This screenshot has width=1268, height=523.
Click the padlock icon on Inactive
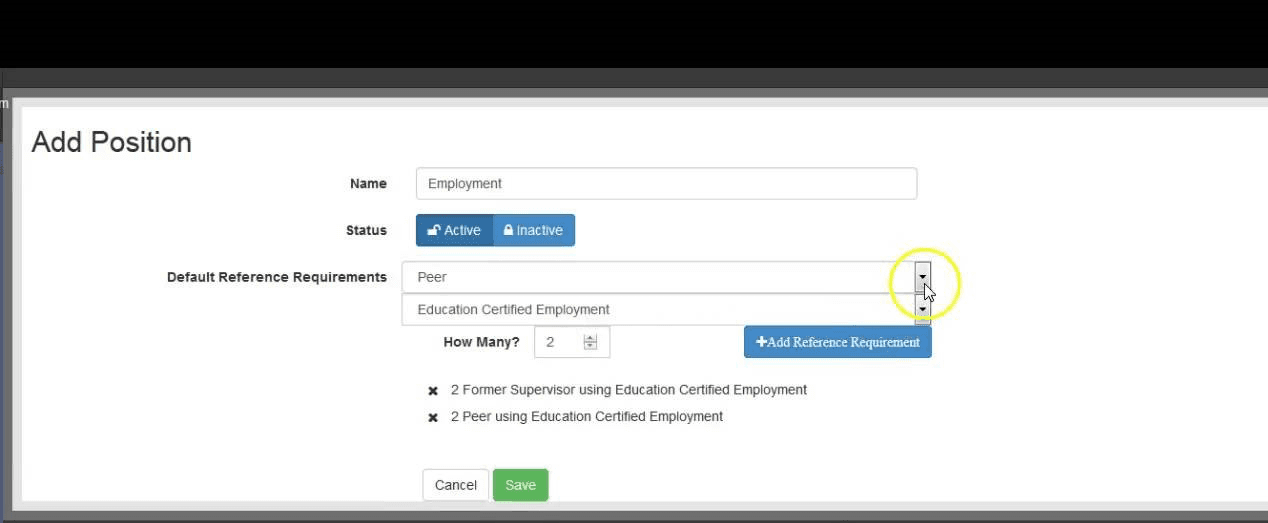(x=508, y=230)
